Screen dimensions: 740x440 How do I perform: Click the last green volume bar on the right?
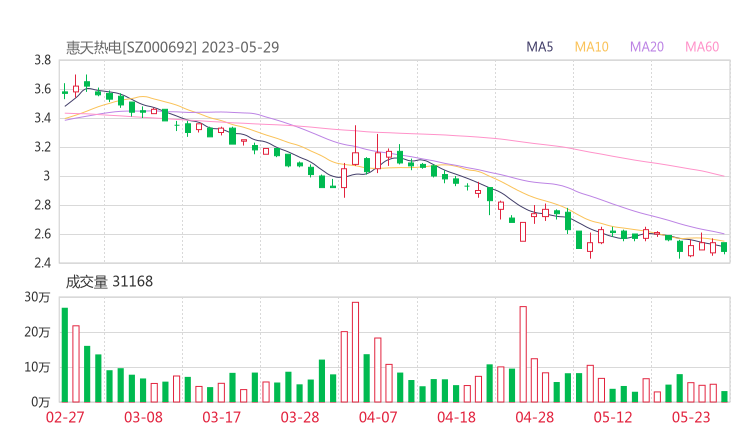coord(724,397)
